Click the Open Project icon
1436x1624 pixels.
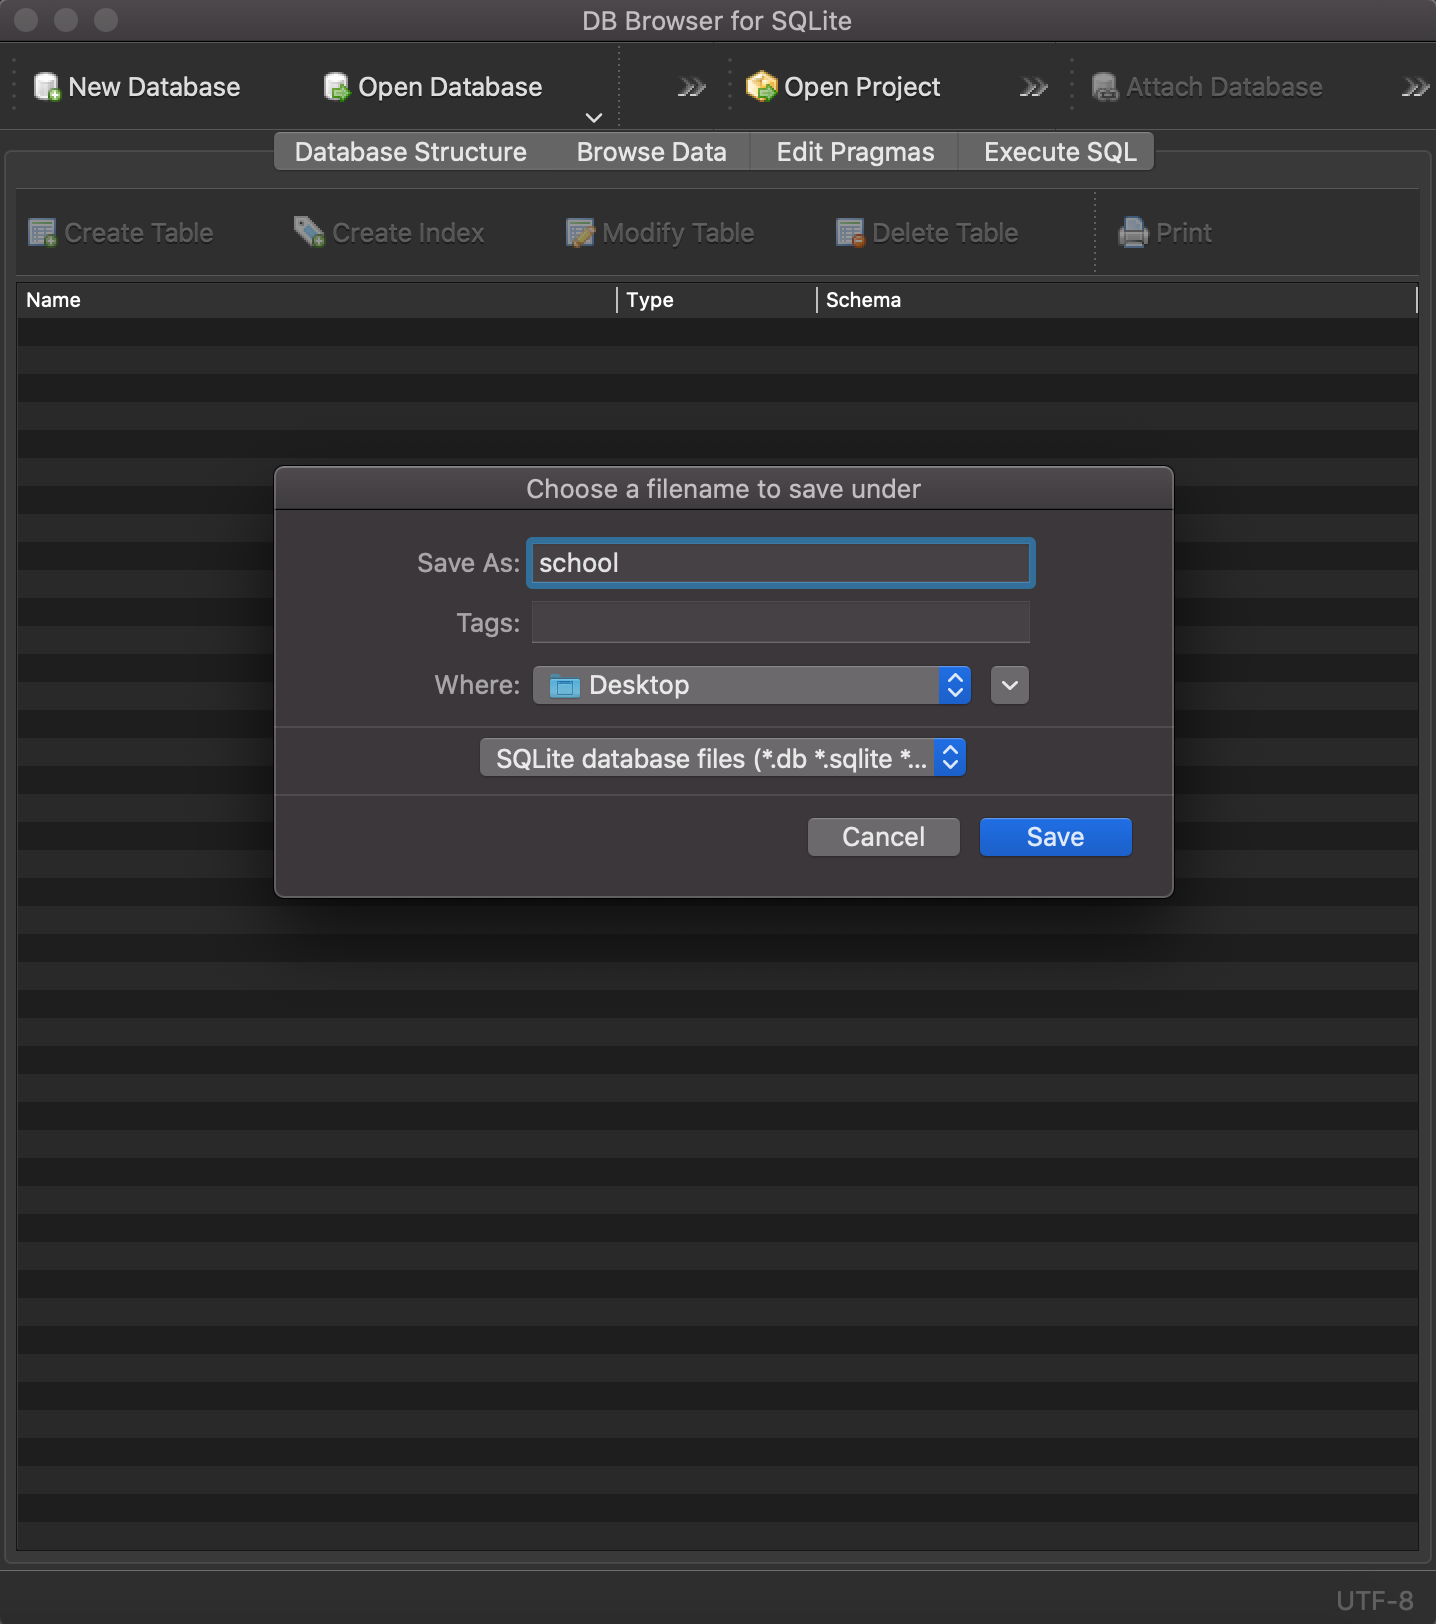click(762, 87)
